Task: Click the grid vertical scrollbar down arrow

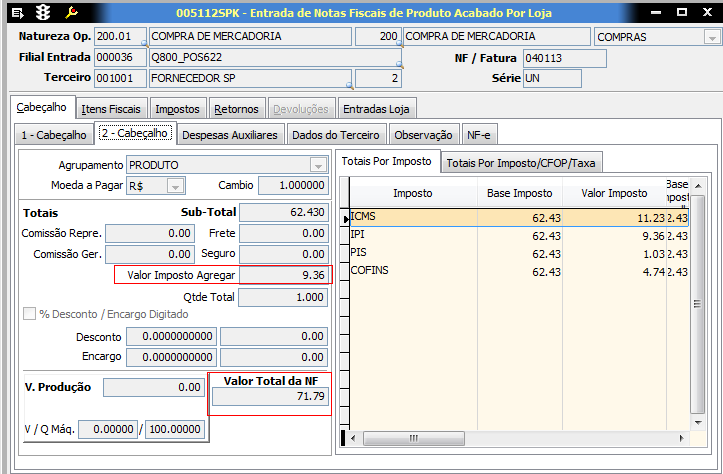Action: [698, 423]
